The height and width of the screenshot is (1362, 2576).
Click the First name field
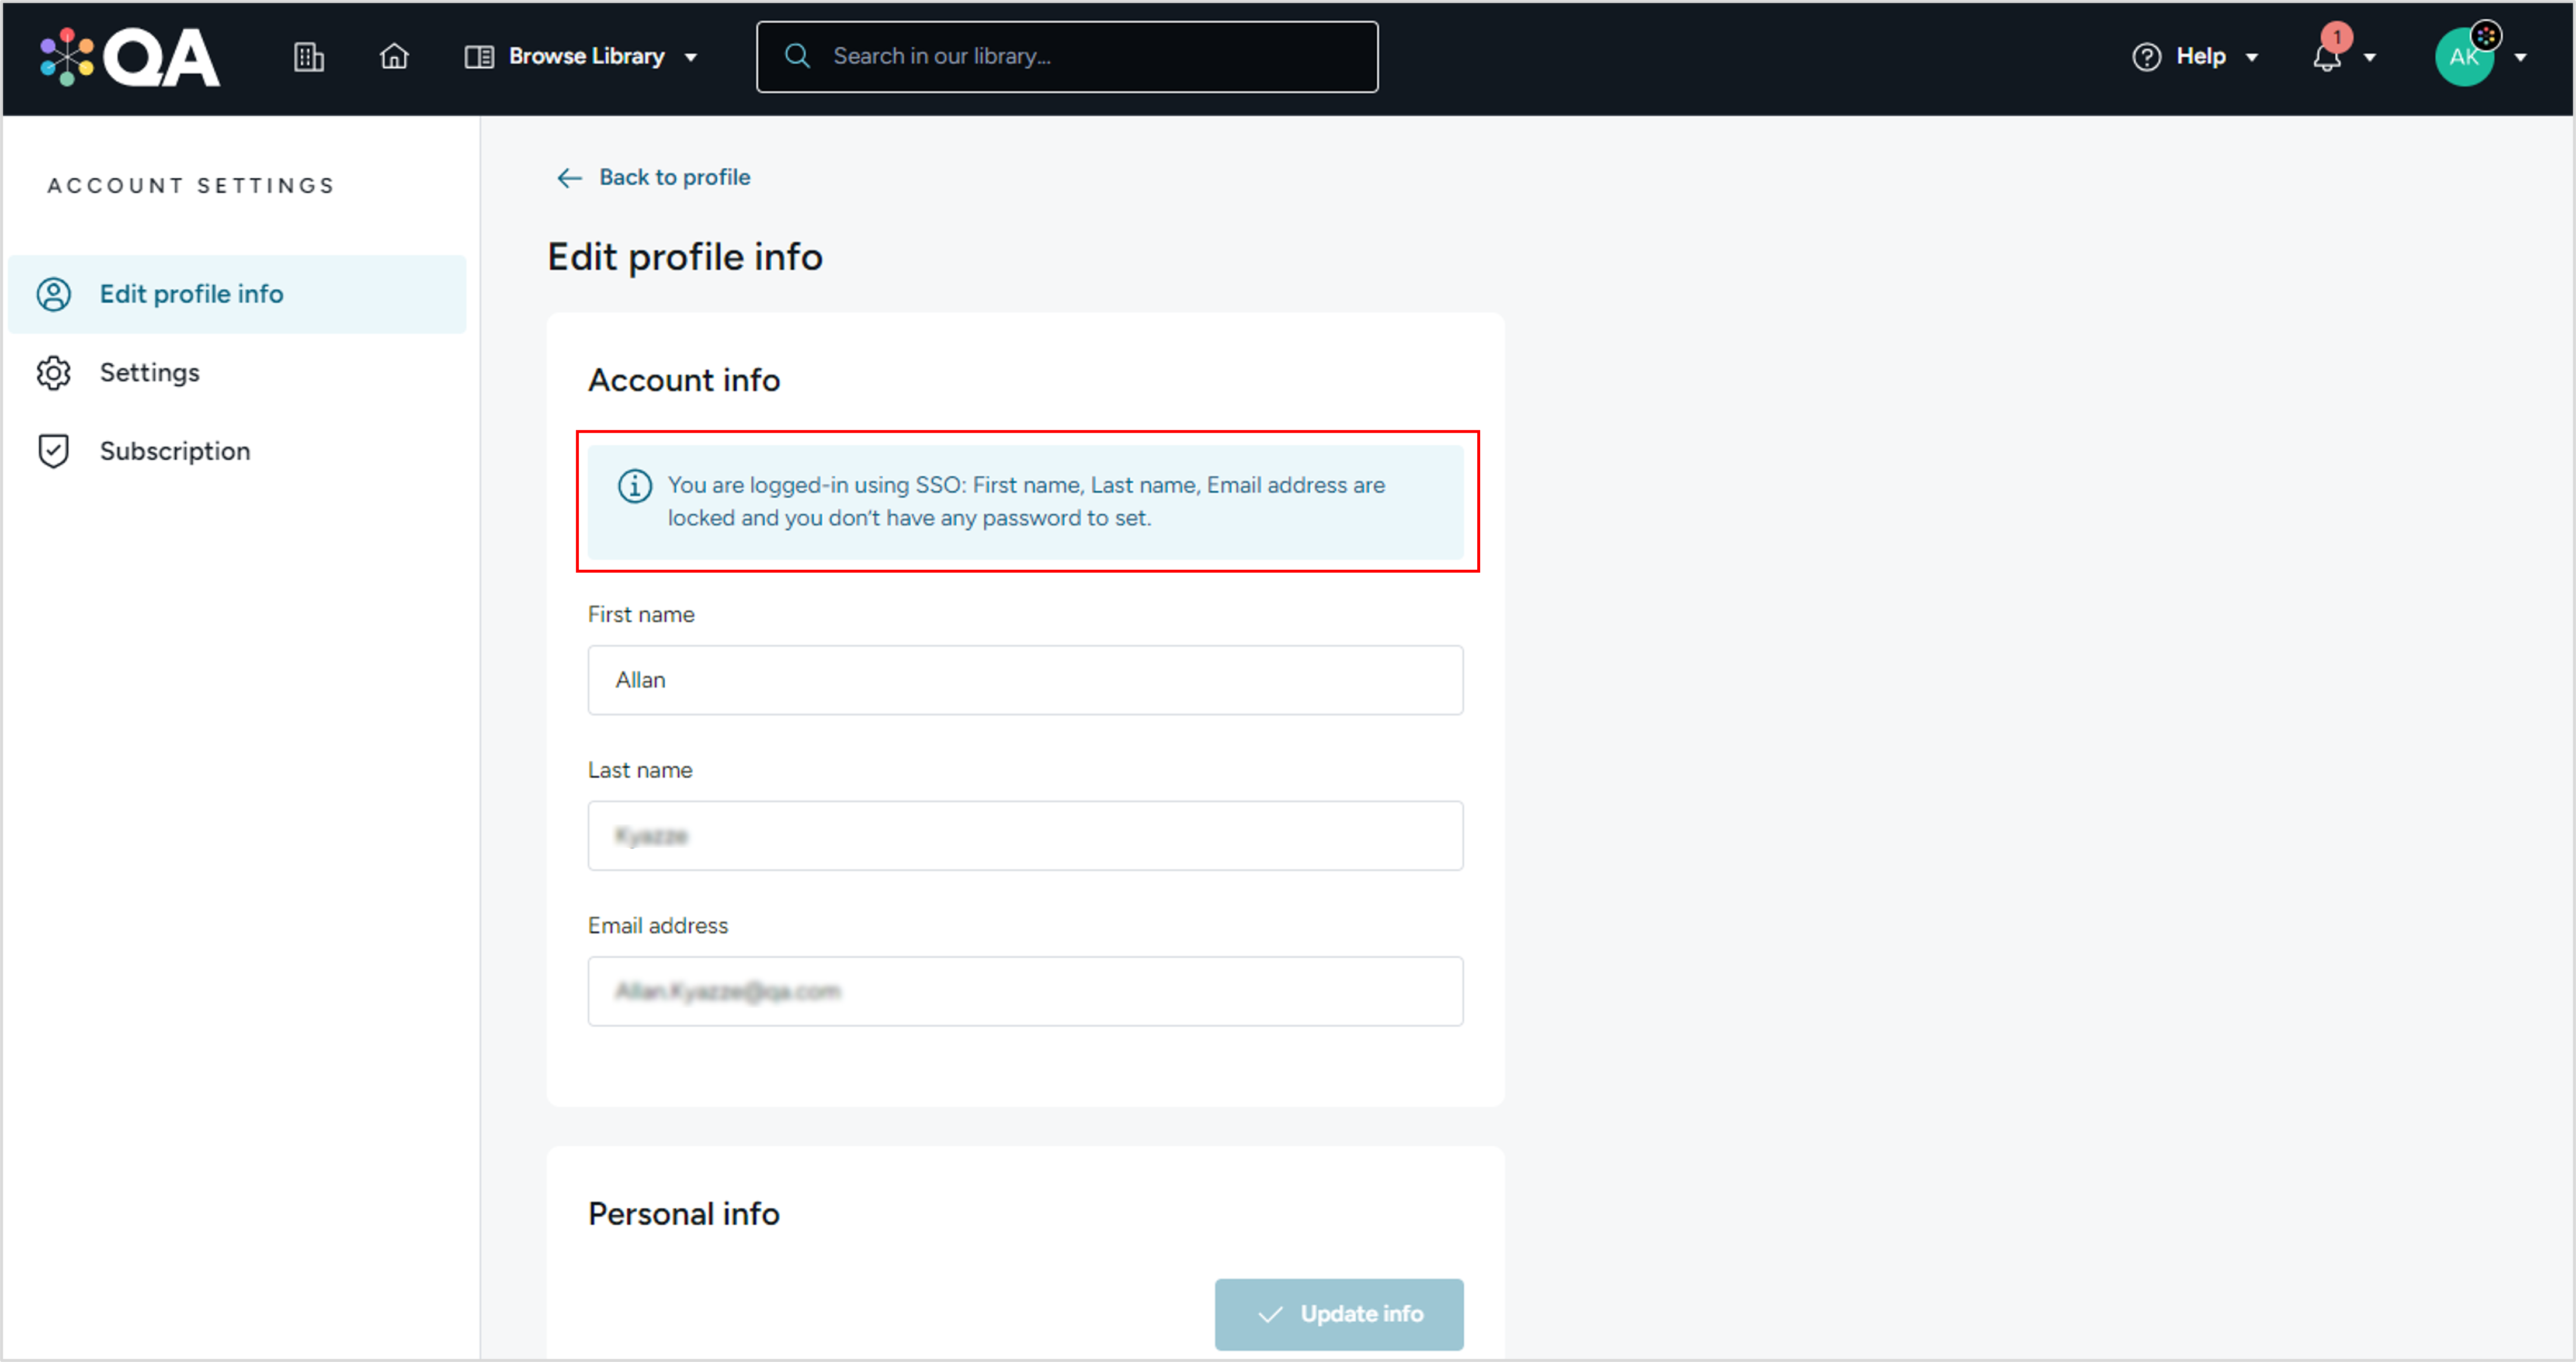click(x=1025, y=680)
